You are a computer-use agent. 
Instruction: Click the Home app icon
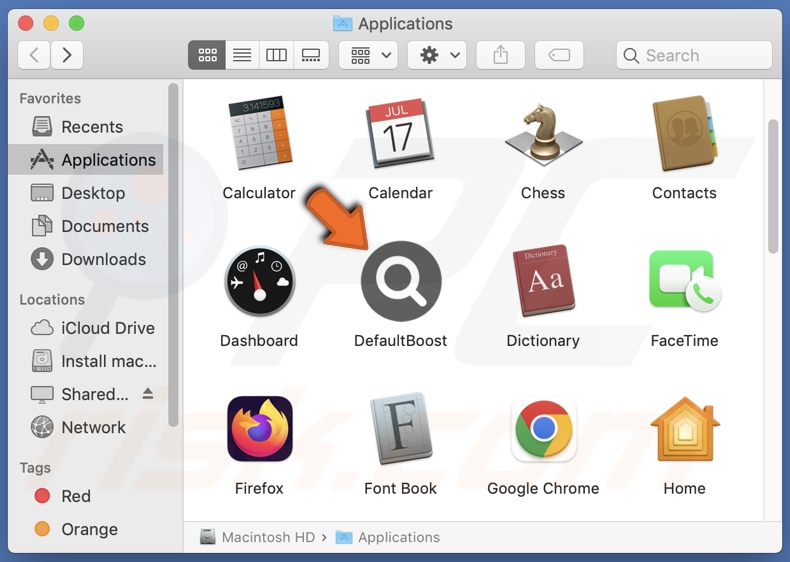684,429
